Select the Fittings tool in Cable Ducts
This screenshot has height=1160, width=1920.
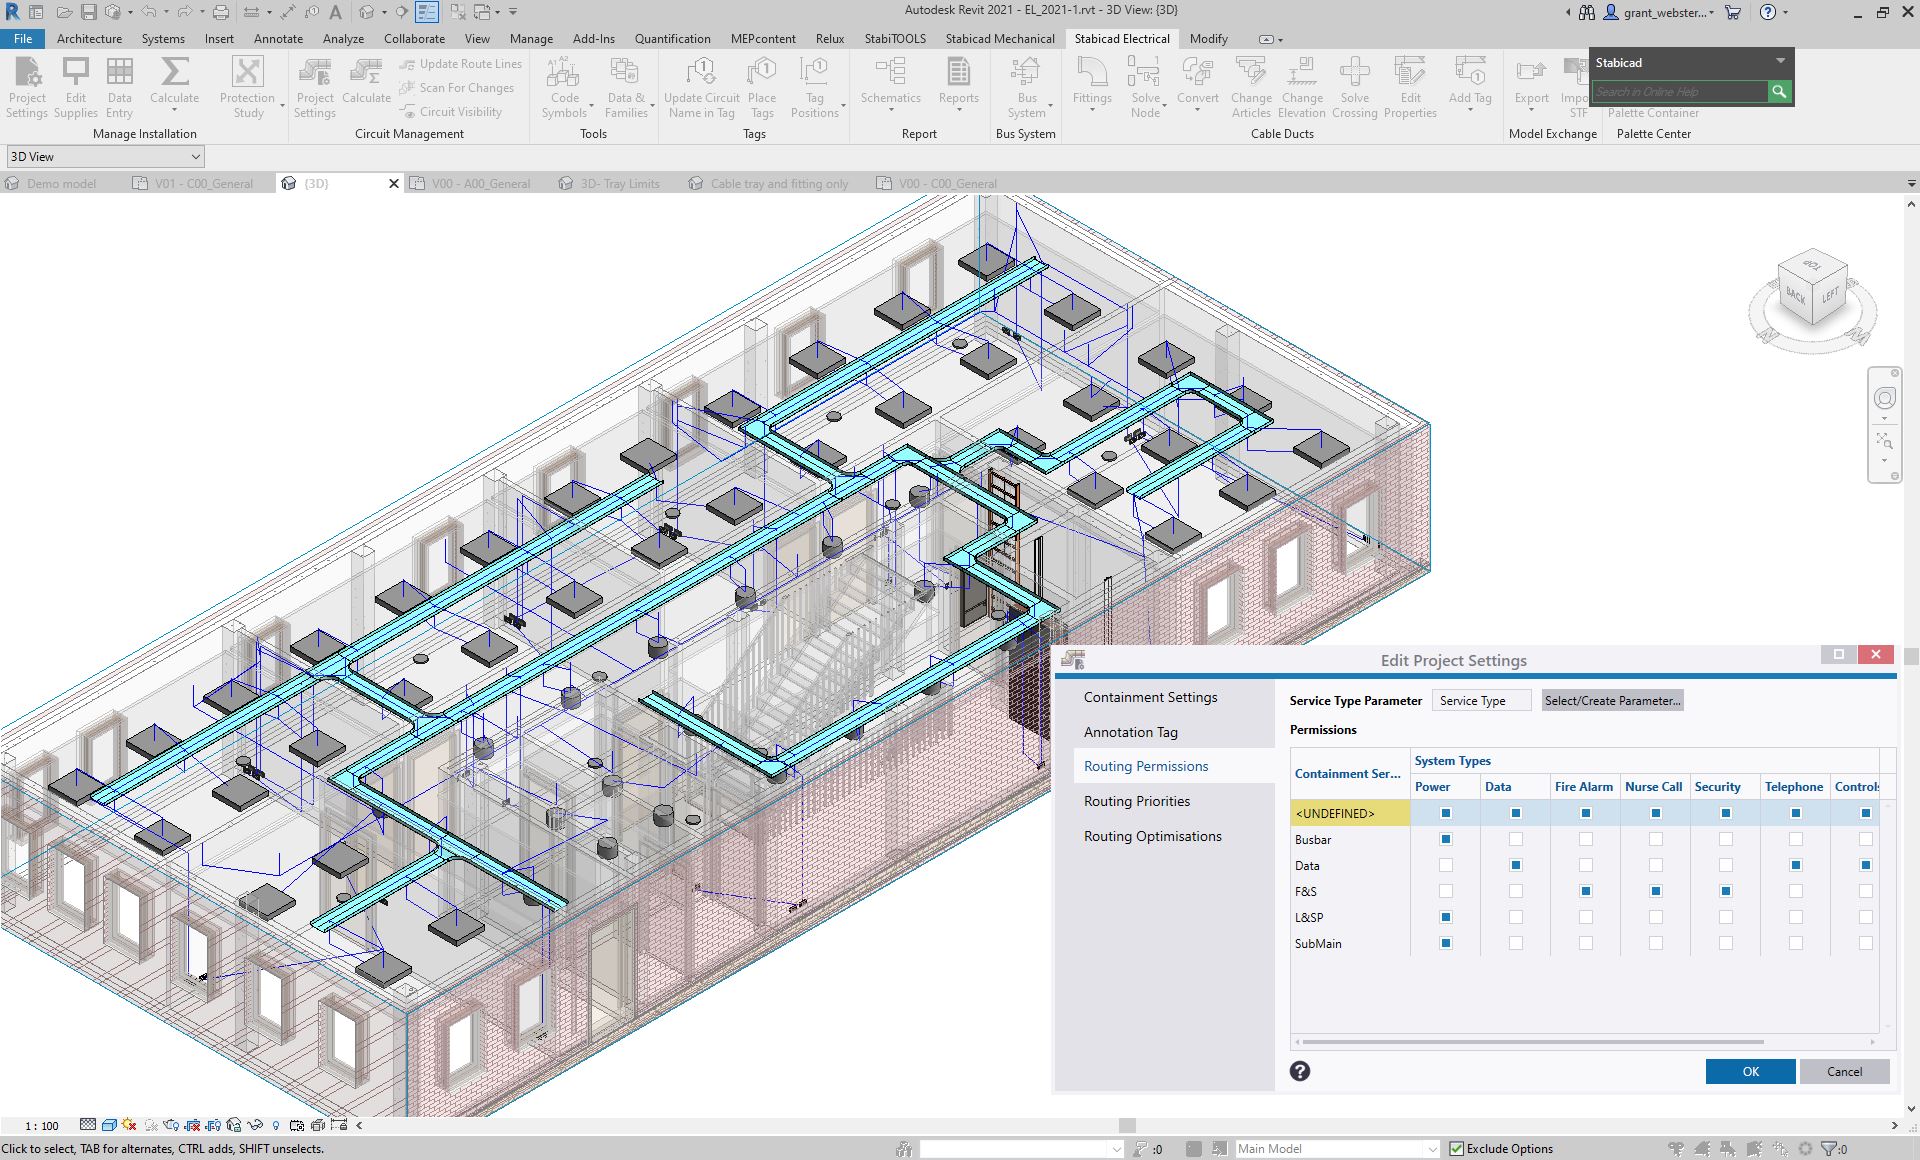coord(1091,85)
